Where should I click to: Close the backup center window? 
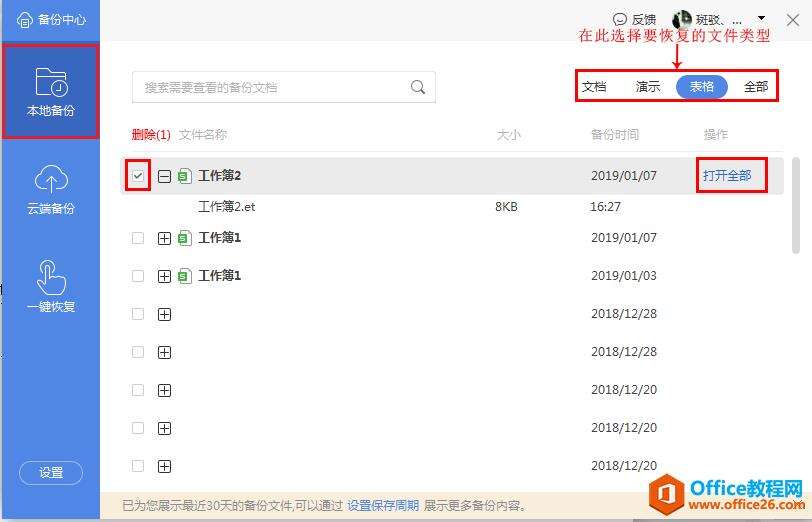point(792,20)
